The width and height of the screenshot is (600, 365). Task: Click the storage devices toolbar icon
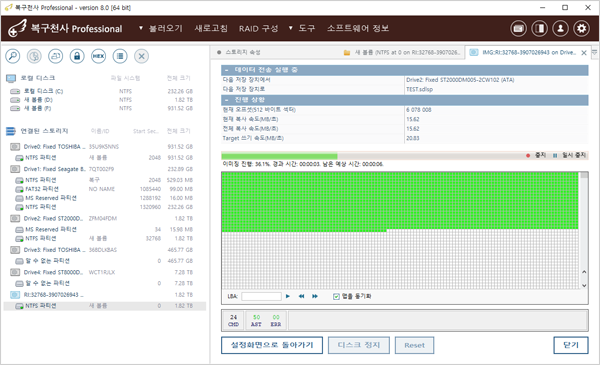point(55,56)
